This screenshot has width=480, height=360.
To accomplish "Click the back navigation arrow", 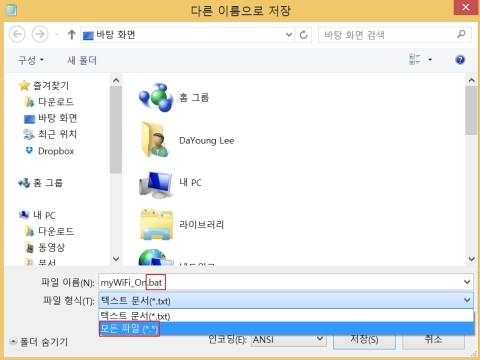I will [x=17, y=34].
